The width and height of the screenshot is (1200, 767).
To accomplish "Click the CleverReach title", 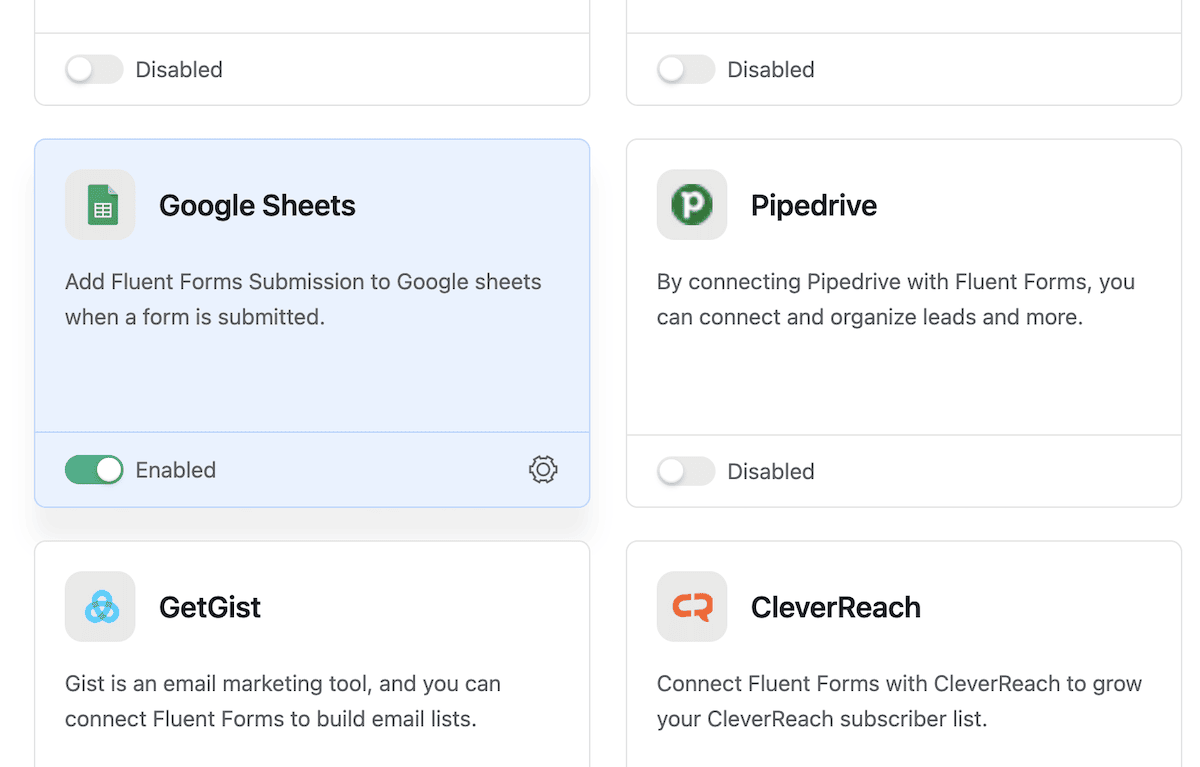I will click(836, 607).
